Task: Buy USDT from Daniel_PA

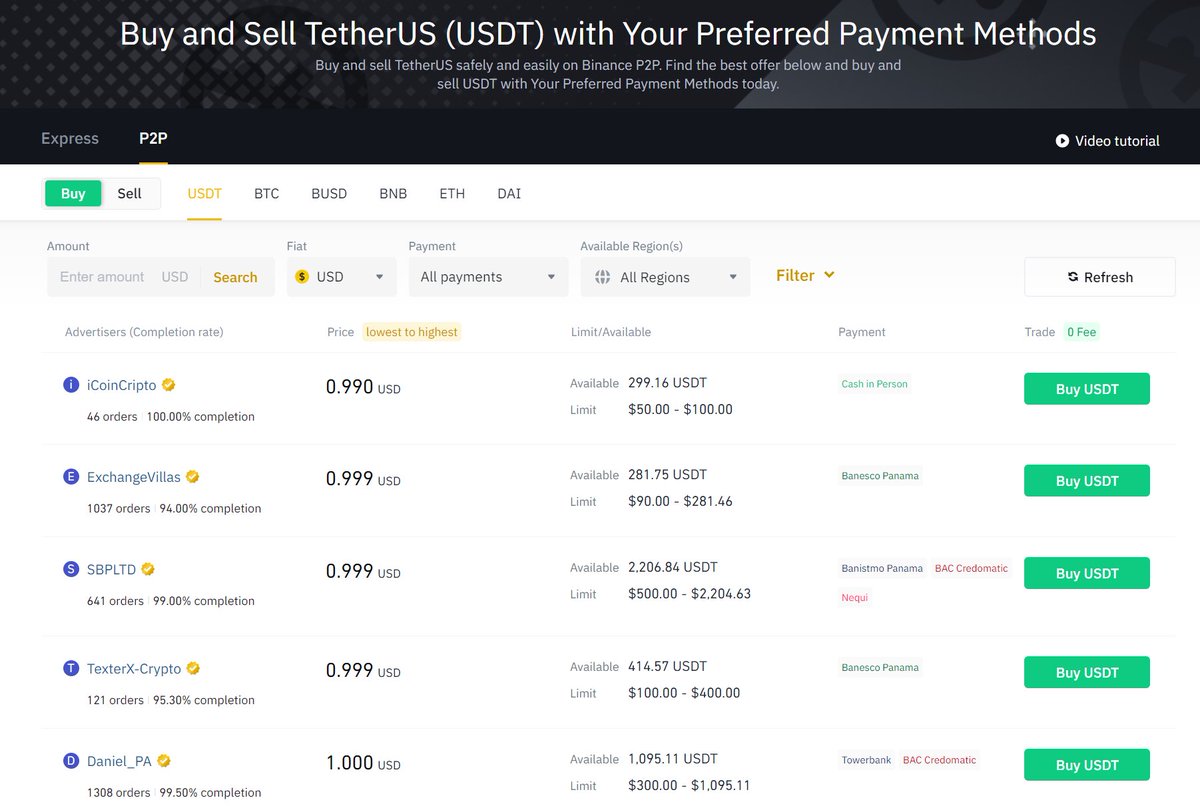Action: [x=1087, y=765]
